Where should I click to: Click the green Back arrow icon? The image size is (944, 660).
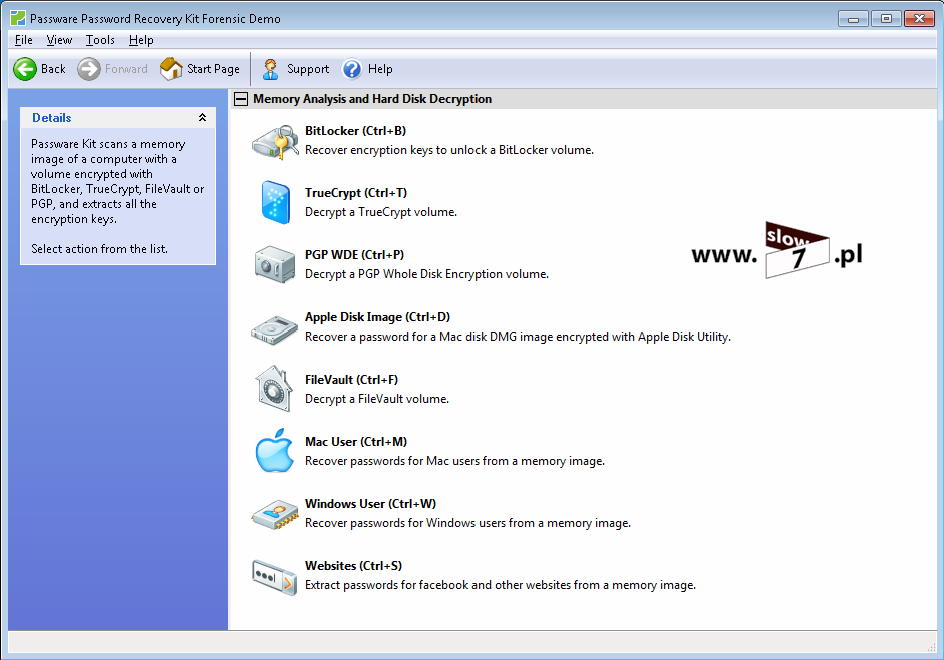pos(25,69)
